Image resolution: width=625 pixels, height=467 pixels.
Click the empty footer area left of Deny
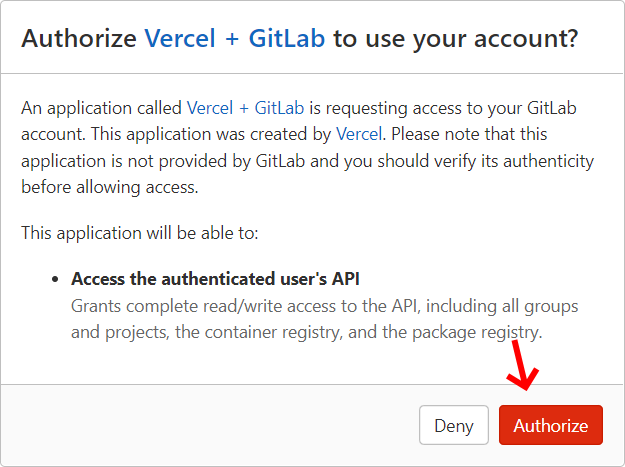(200, 425)
